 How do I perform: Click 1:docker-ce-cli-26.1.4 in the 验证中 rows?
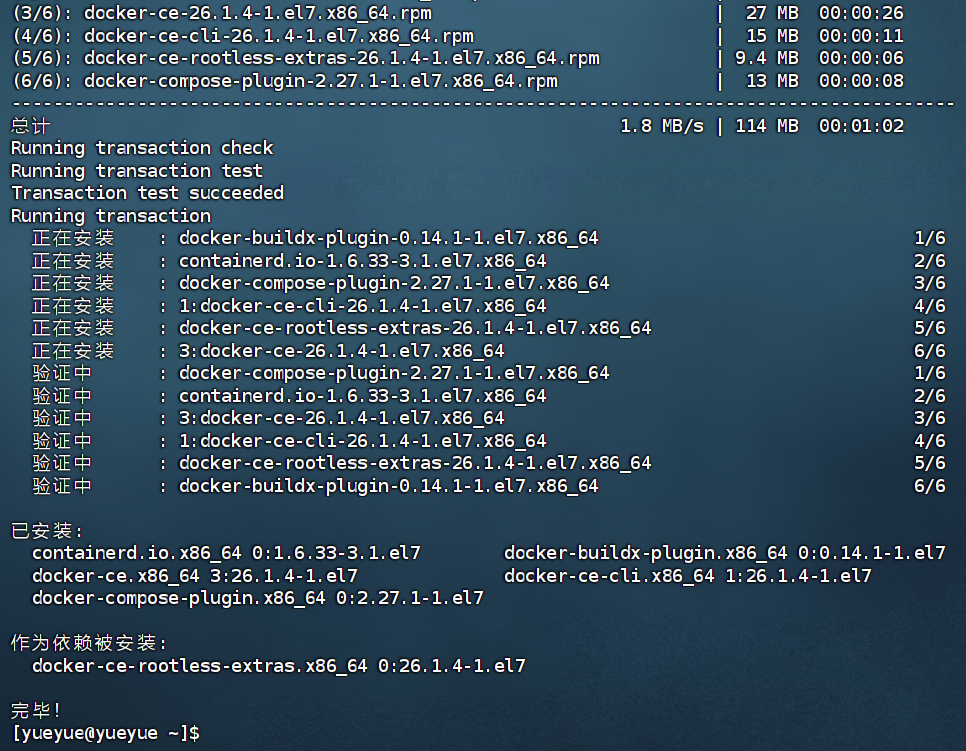pyautogui.click(x=363, y=440)
